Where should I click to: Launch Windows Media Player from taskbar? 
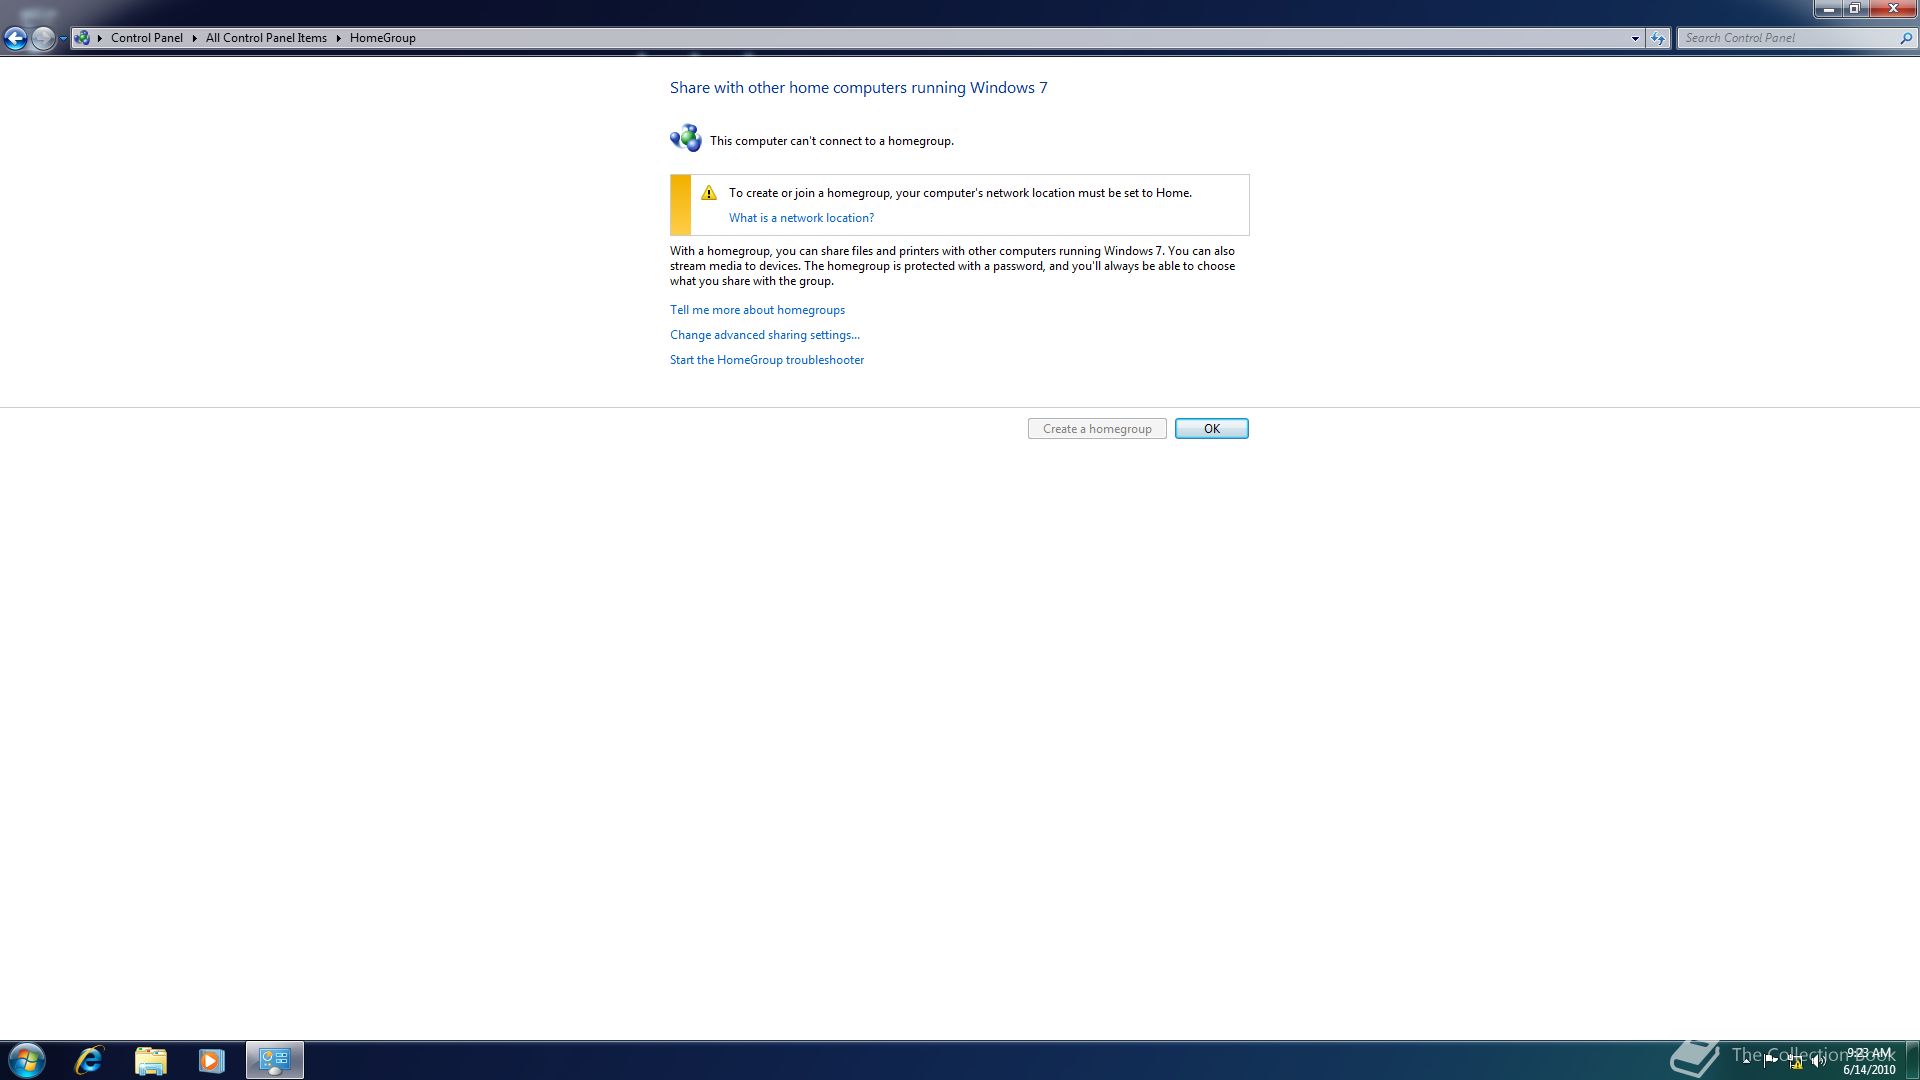pos(211,1060)
